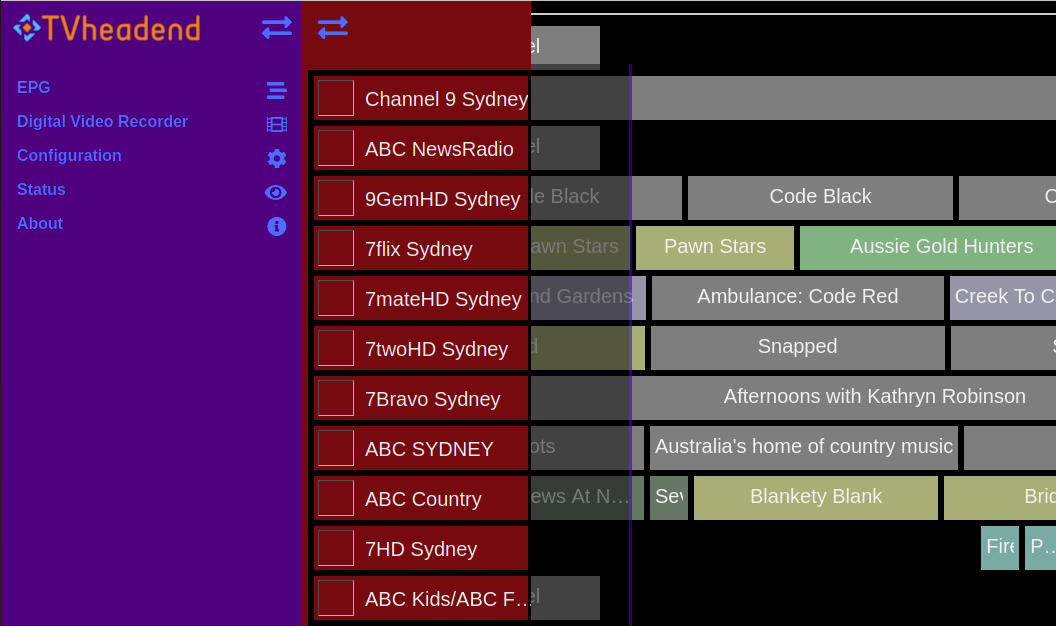Tick the 7mateHD Sydney checkbox
This screenshot has height=626, width=1056.
pos(336,298)
